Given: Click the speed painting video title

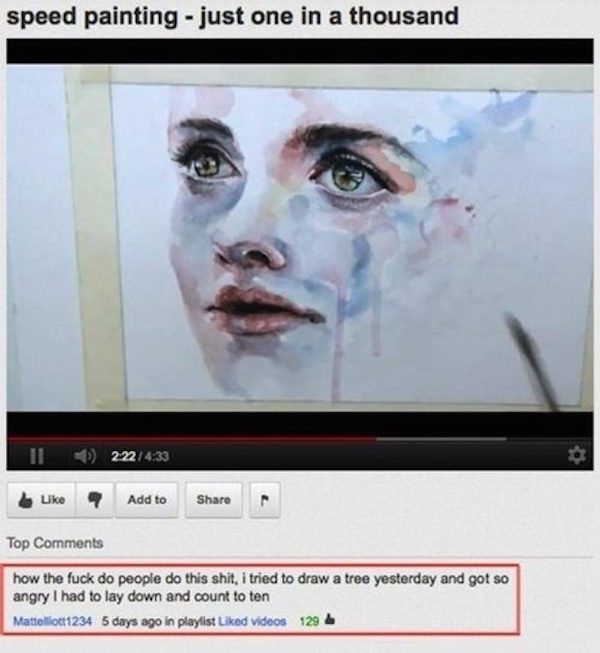Looking at the screenshot, I should (x=232, y=17).
